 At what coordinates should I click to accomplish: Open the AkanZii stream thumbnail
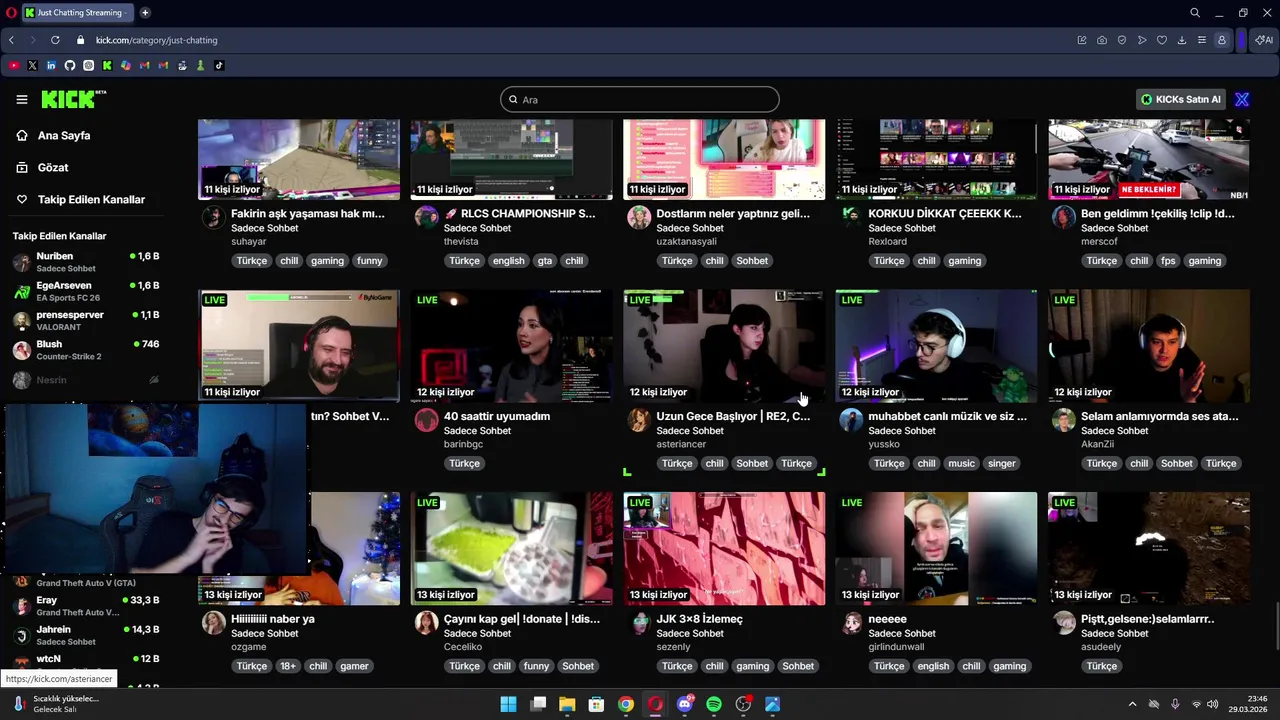click(x=1149, y=346)
